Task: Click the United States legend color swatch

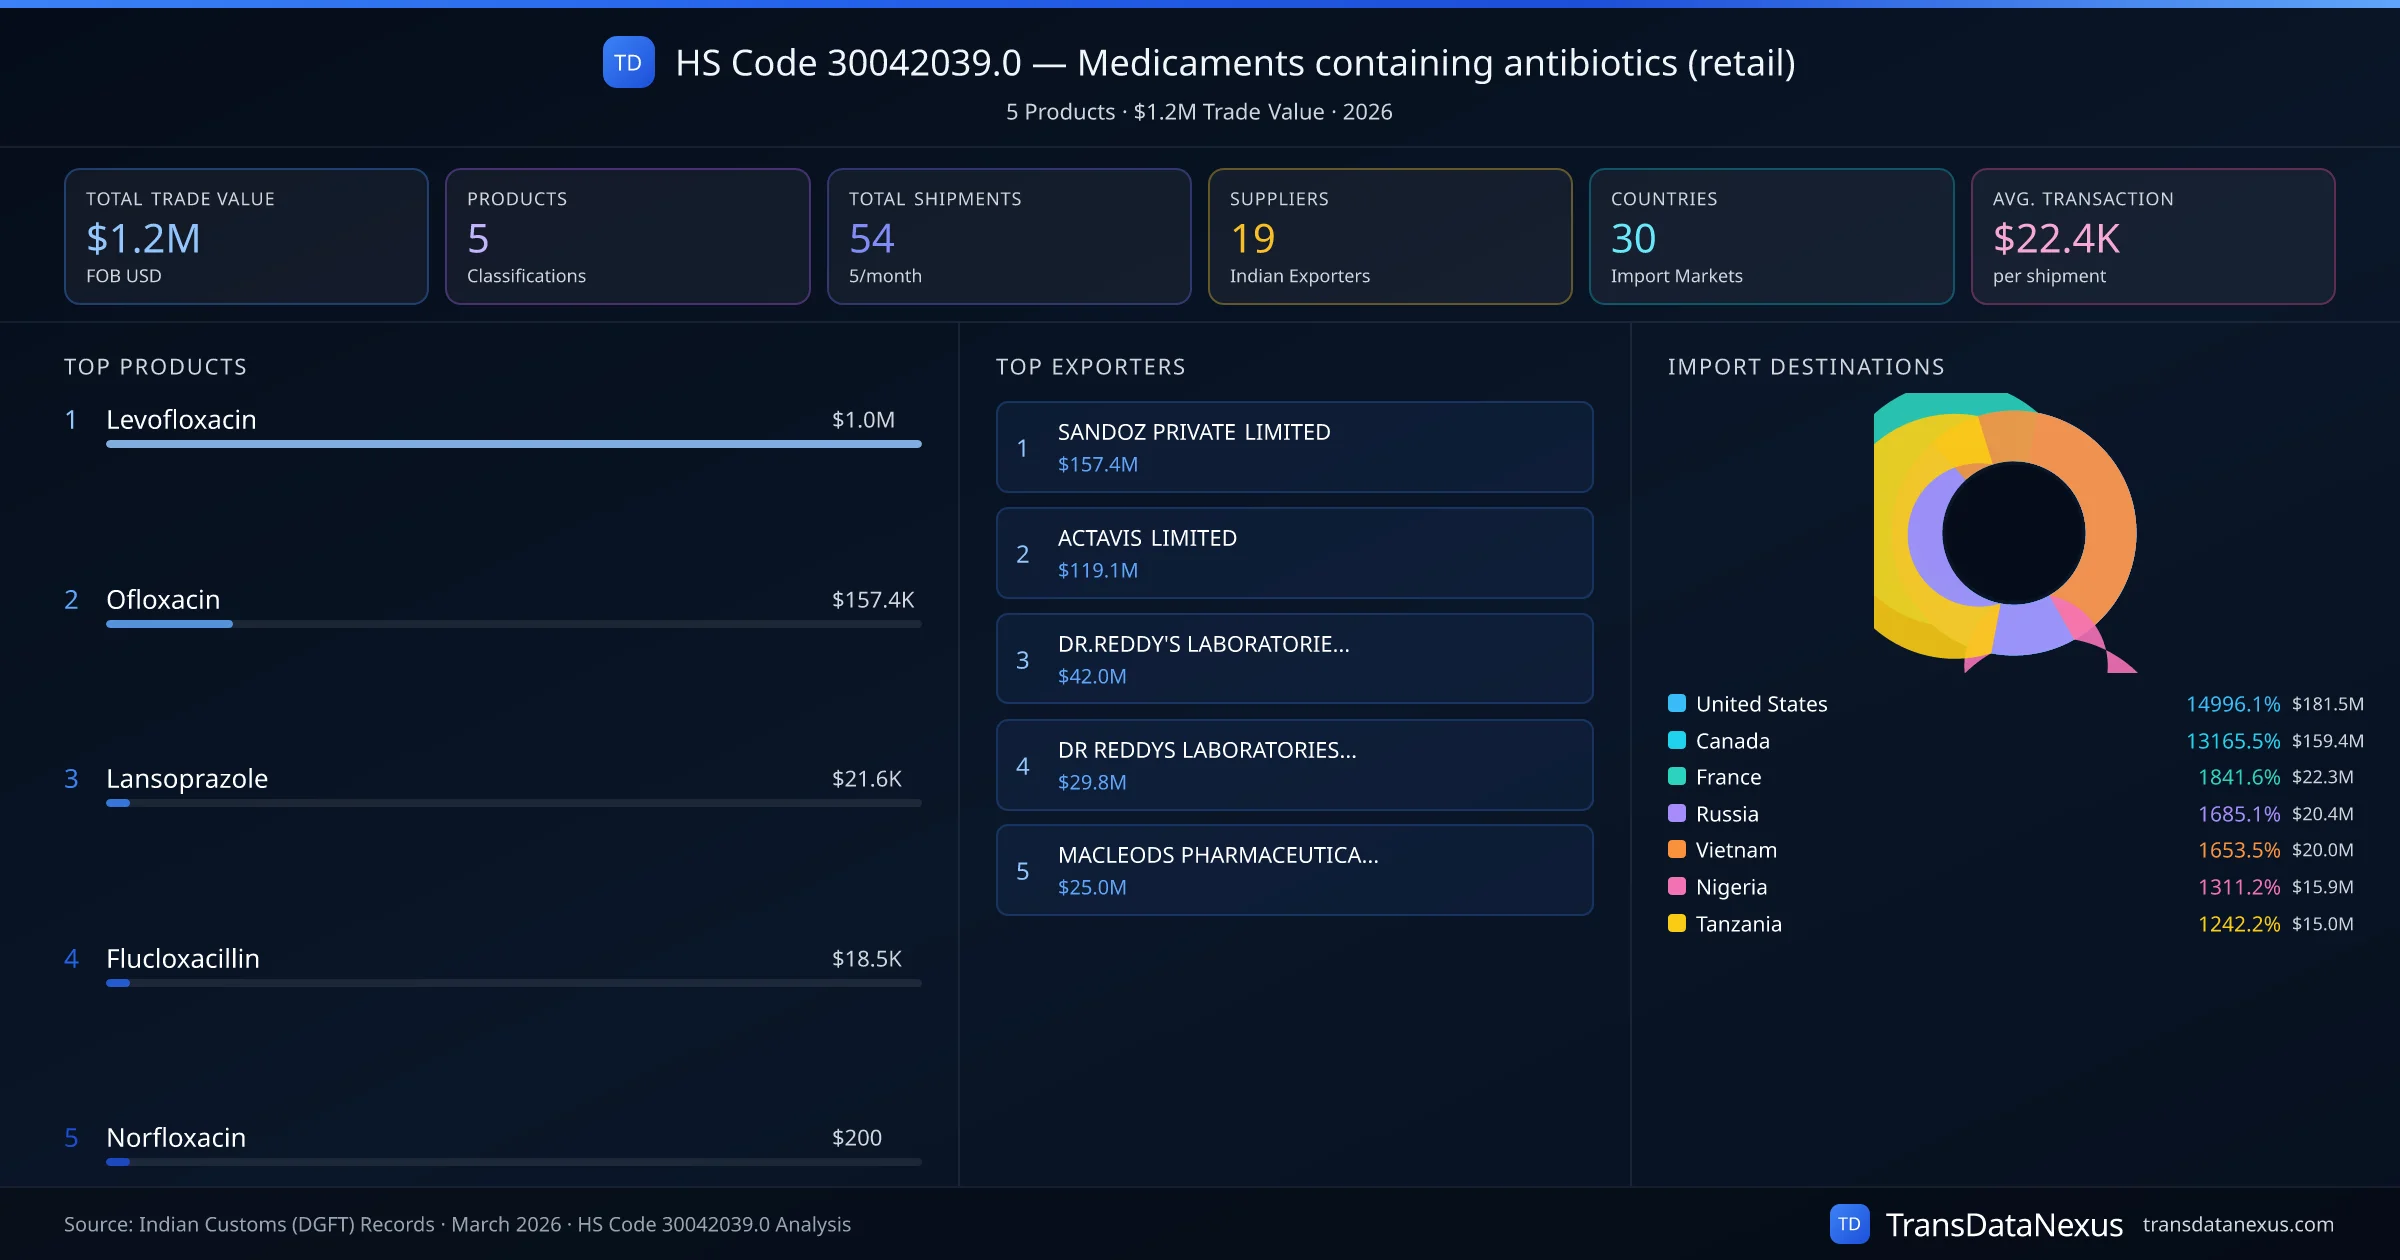Action: (x=1677, y=703)
